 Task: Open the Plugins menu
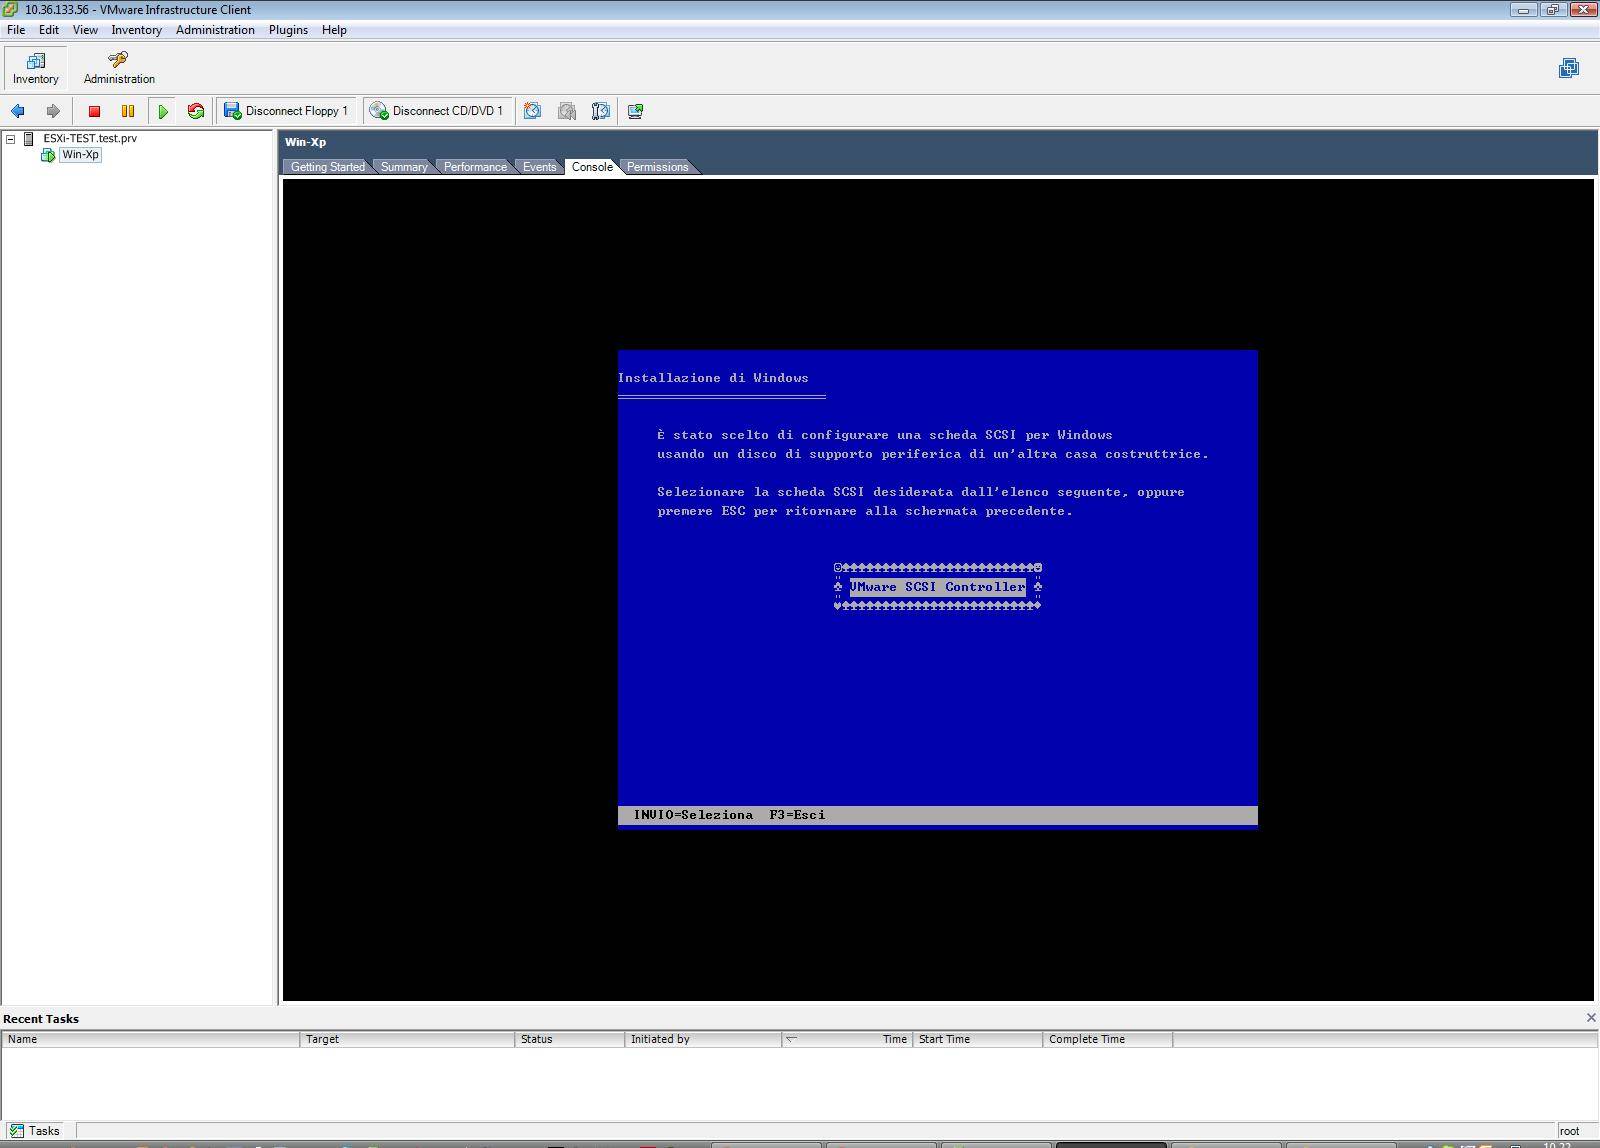click(288, 30)
